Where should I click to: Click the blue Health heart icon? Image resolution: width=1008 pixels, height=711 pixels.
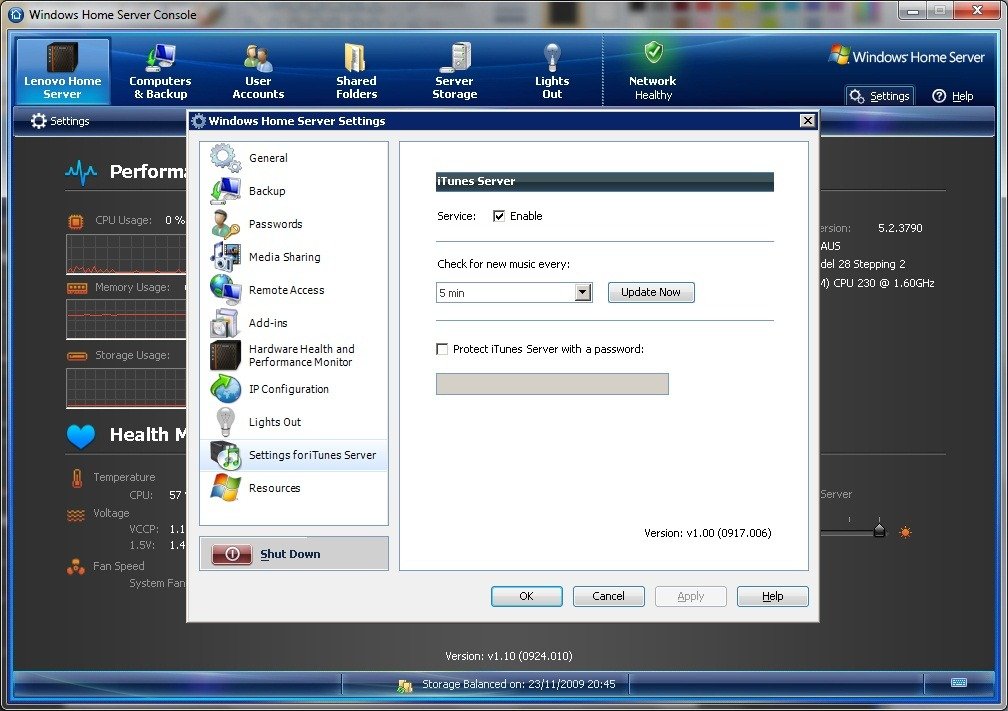pos(81,436)
